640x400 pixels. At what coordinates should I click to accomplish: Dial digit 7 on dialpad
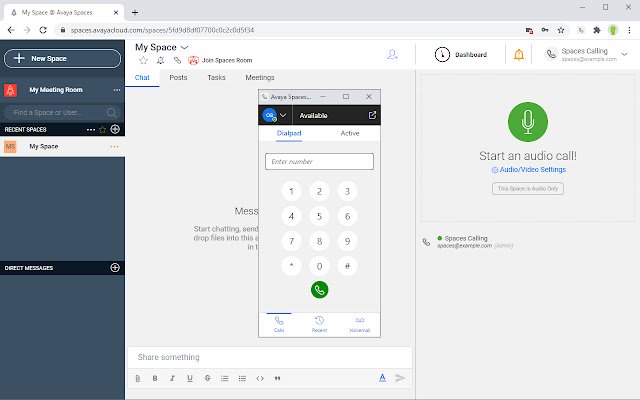click(291, 241)
